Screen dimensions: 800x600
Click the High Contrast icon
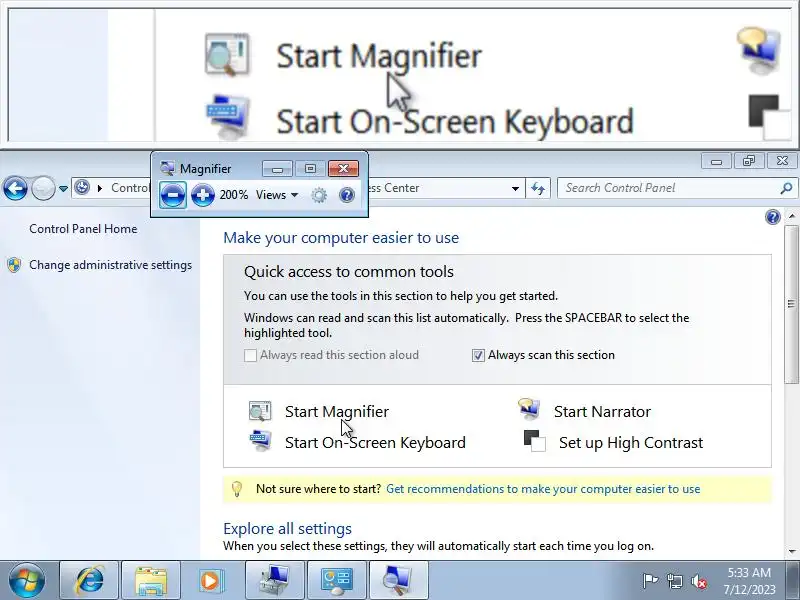point(535,441)
